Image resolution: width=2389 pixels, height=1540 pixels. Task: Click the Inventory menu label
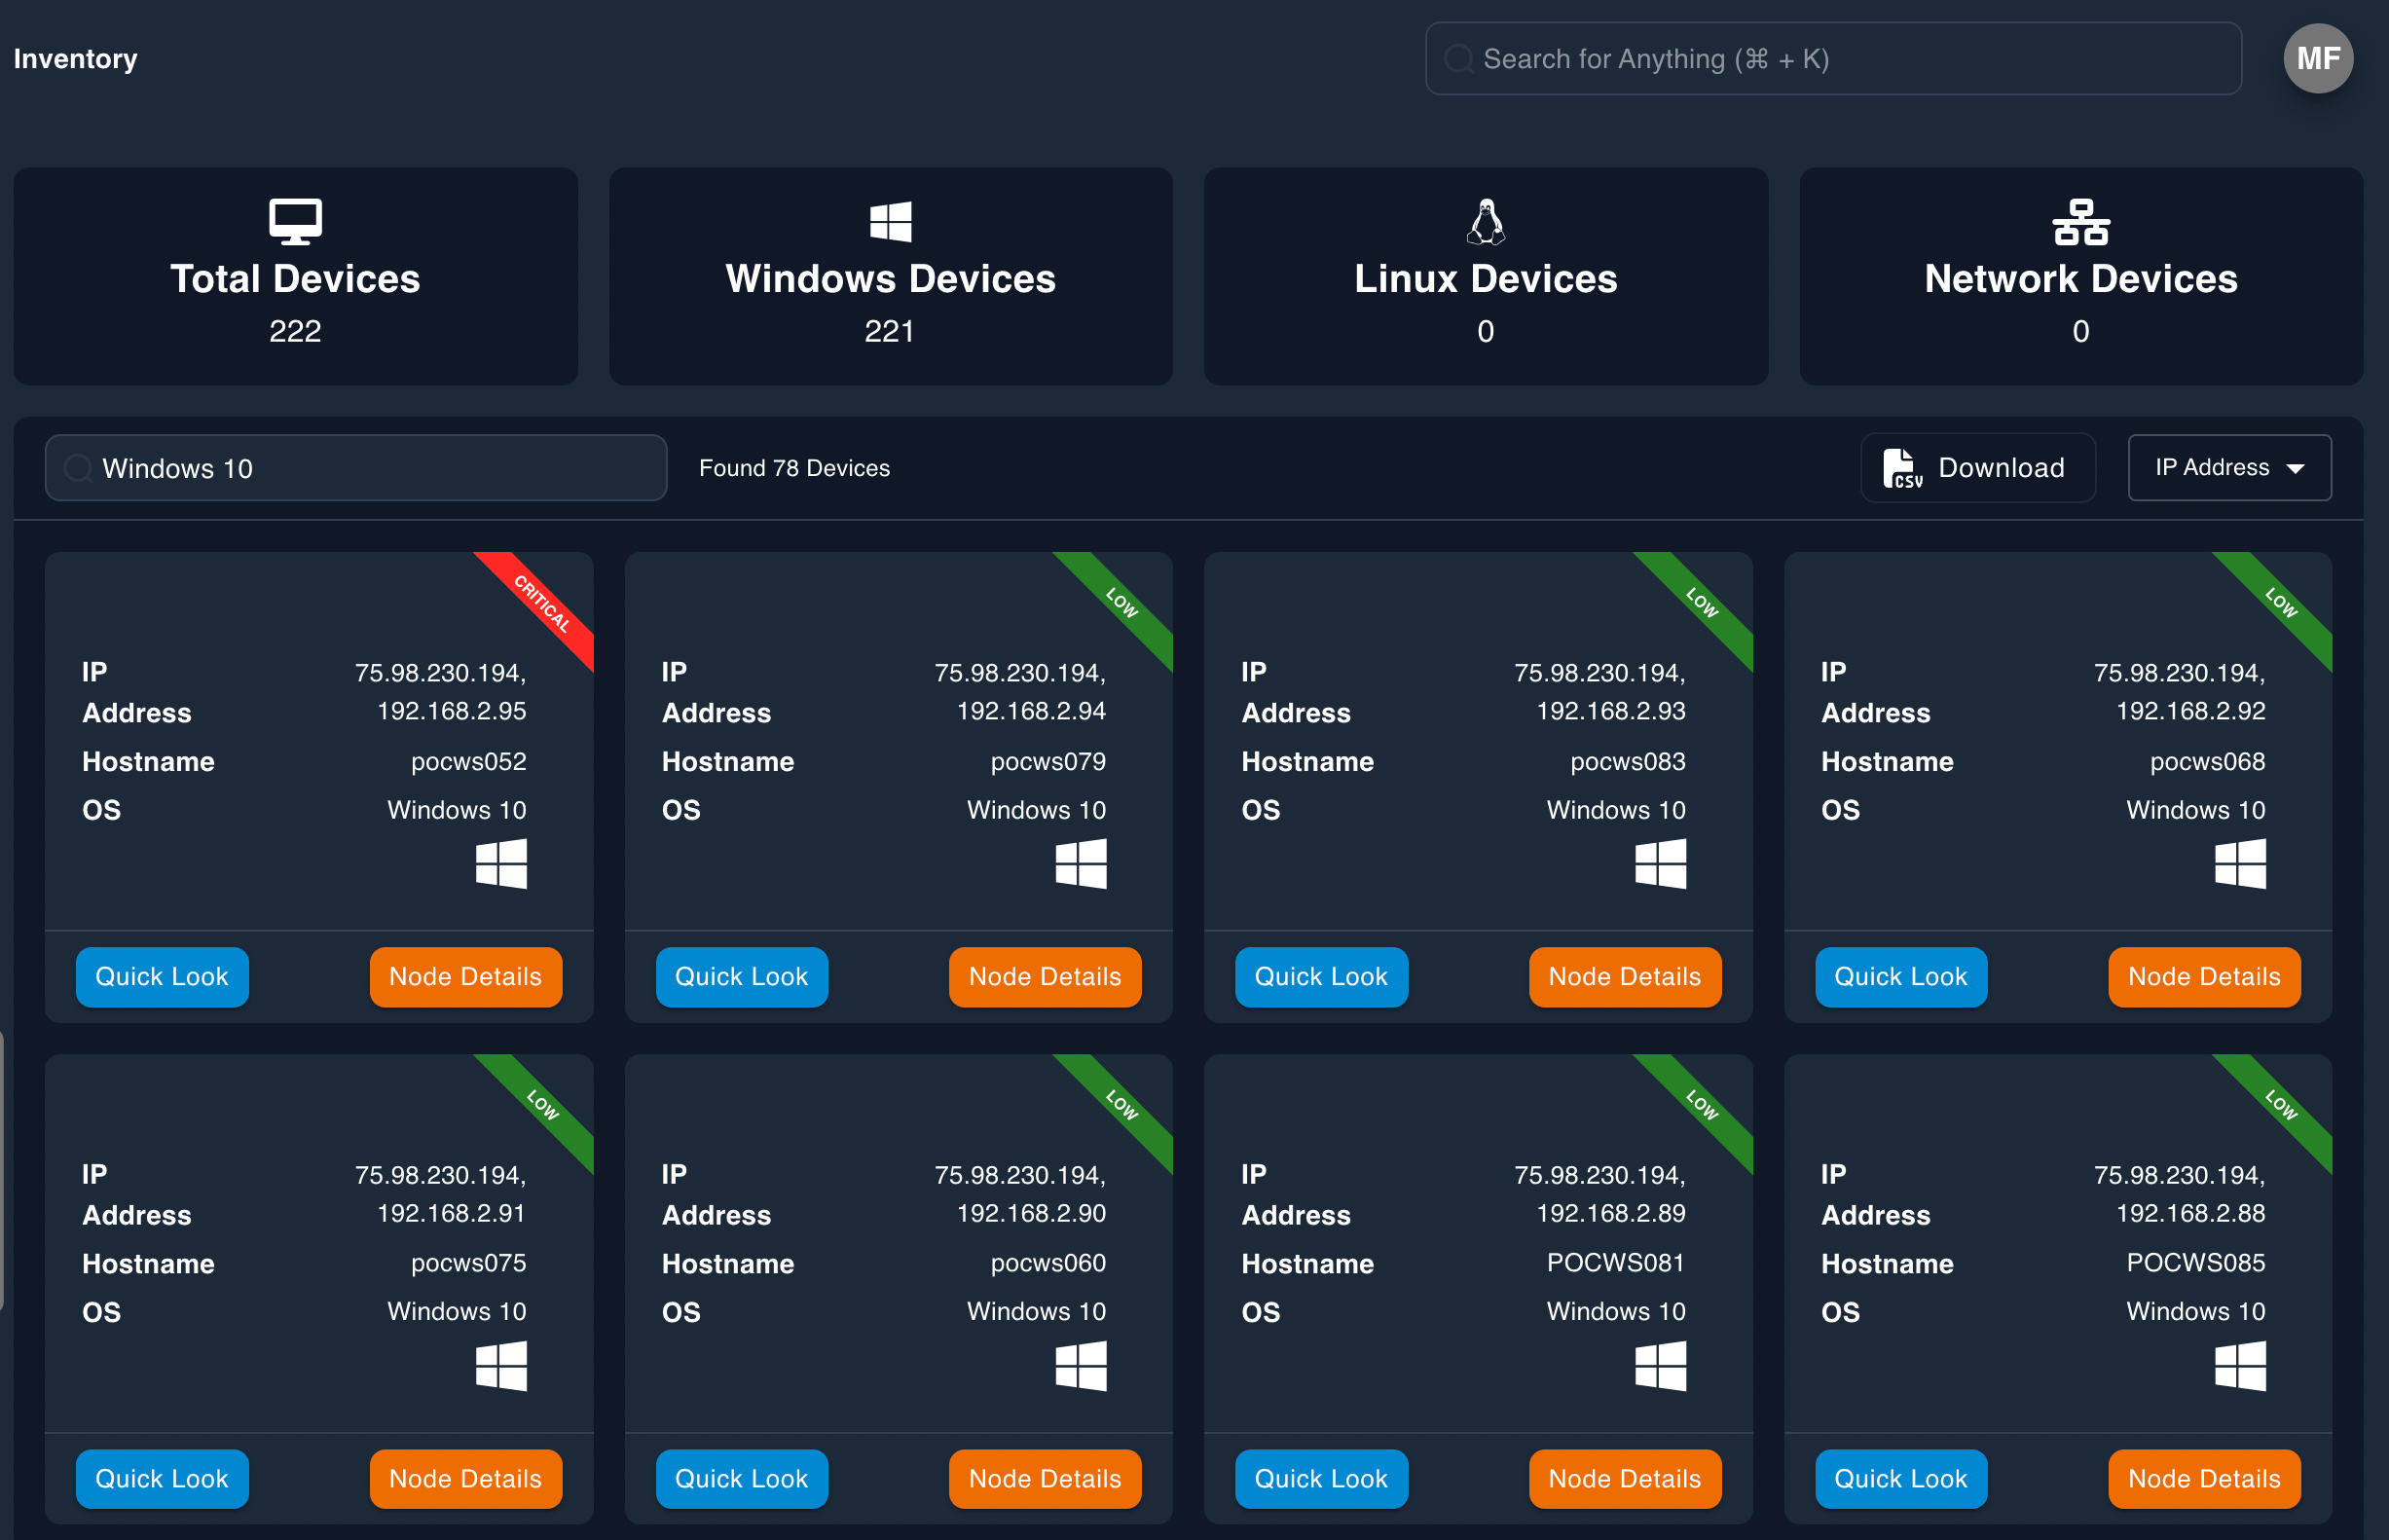(75, 57)
